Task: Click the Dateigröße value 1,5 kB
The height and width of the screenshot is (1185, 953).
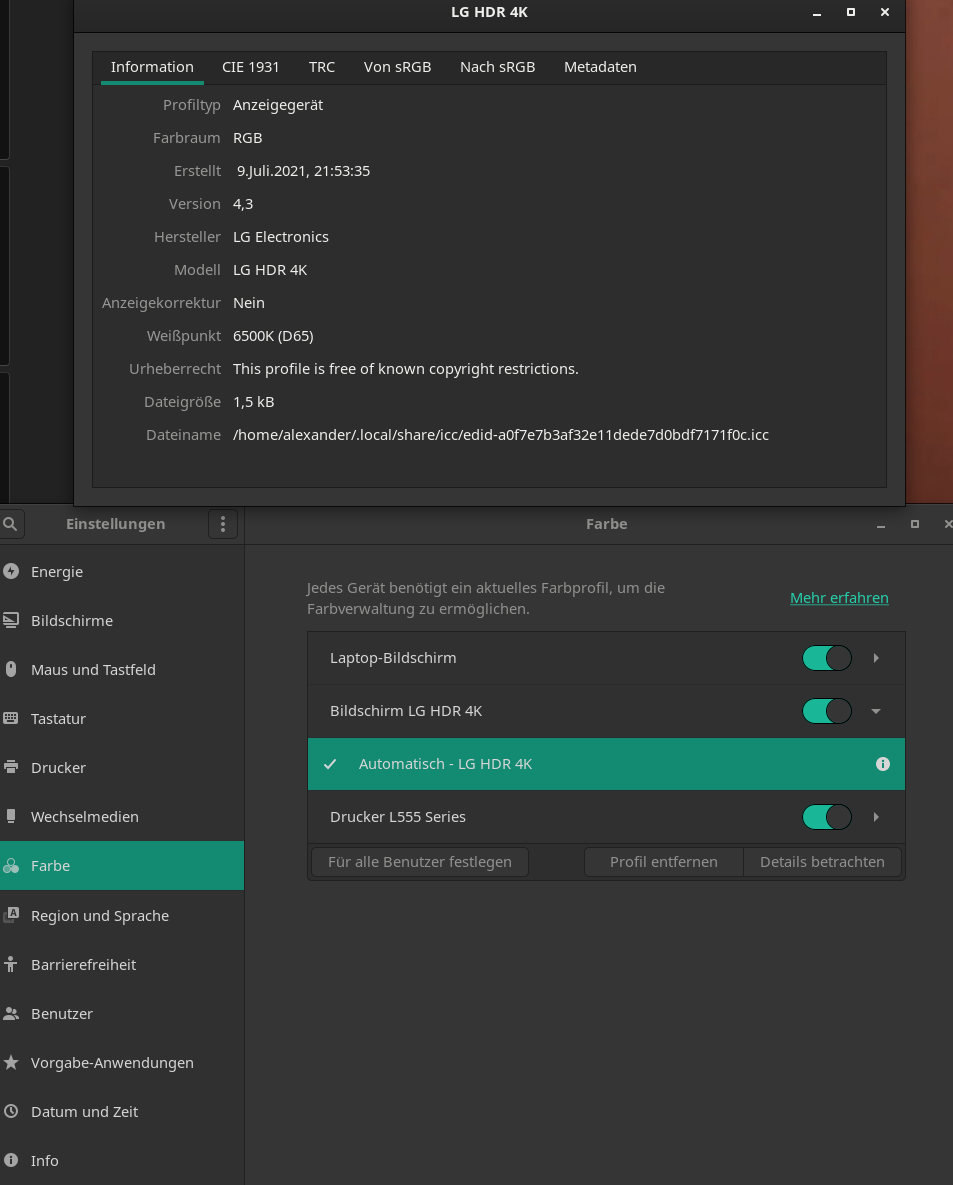Action: [x=253, y=402]
